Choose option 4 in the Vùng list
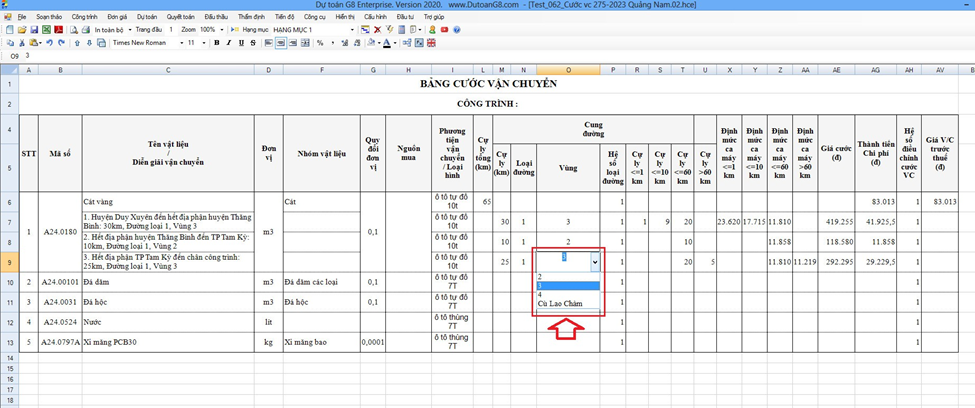This screenshot has width=975, height=408. (540, 294)
